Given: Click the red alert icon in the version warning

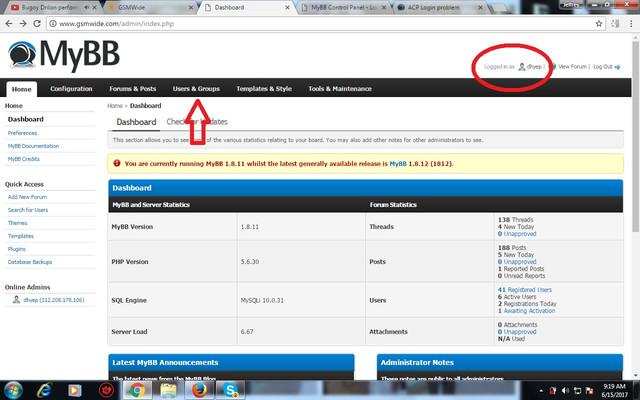Looking at the screenshot, I should tap(117, 163).
